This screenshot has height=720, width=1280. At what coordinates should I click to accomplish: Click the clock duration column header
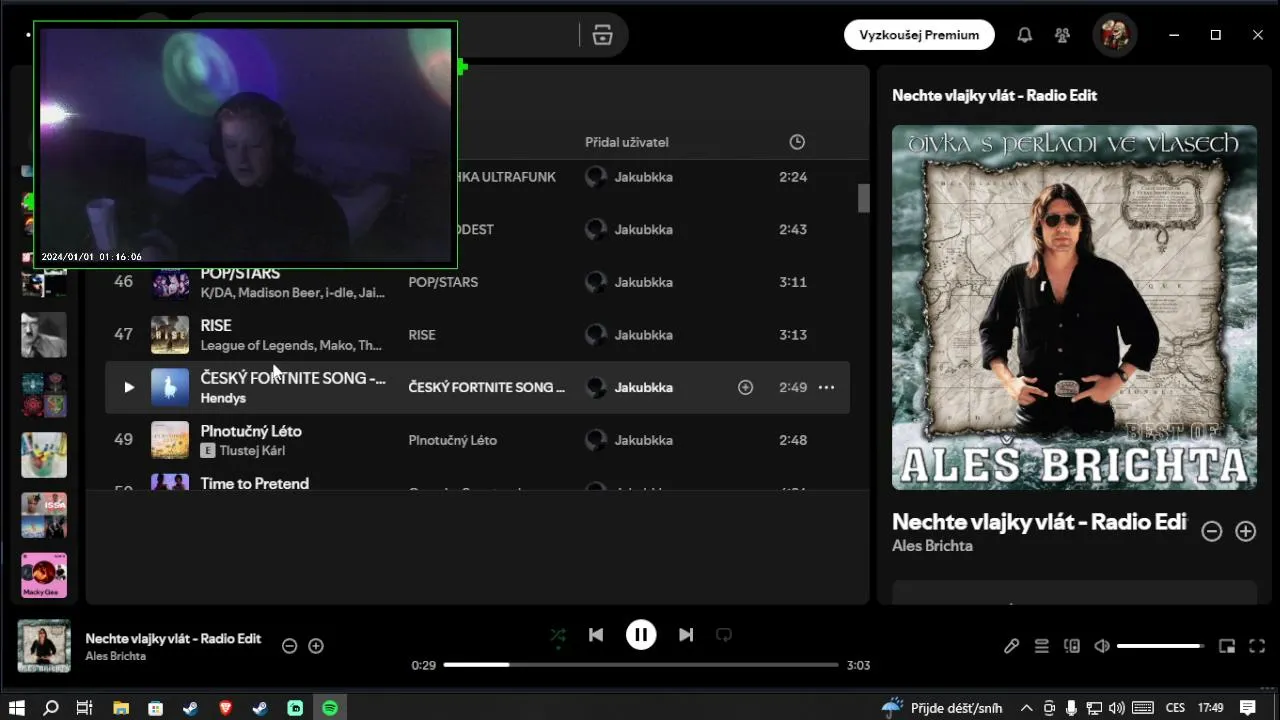point(797,142)
